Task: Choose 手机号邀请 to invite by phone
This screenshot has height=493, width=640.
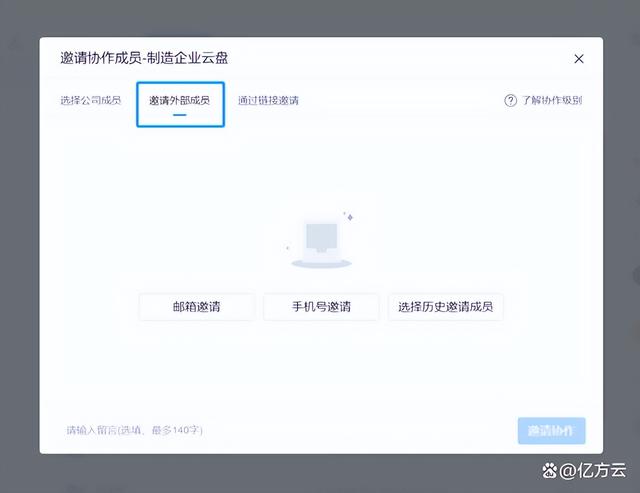Action: (x=321, y=307)
